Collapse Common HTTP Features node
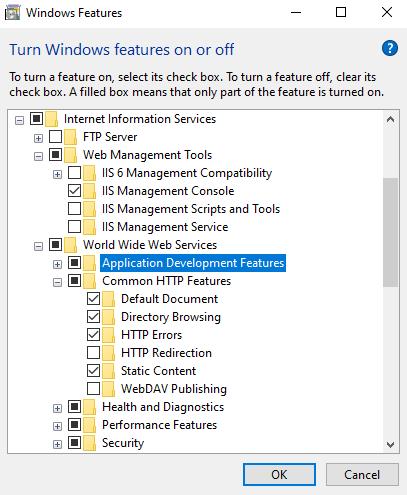The height and width of the screenshot is (495, 407). coord(58,282)
